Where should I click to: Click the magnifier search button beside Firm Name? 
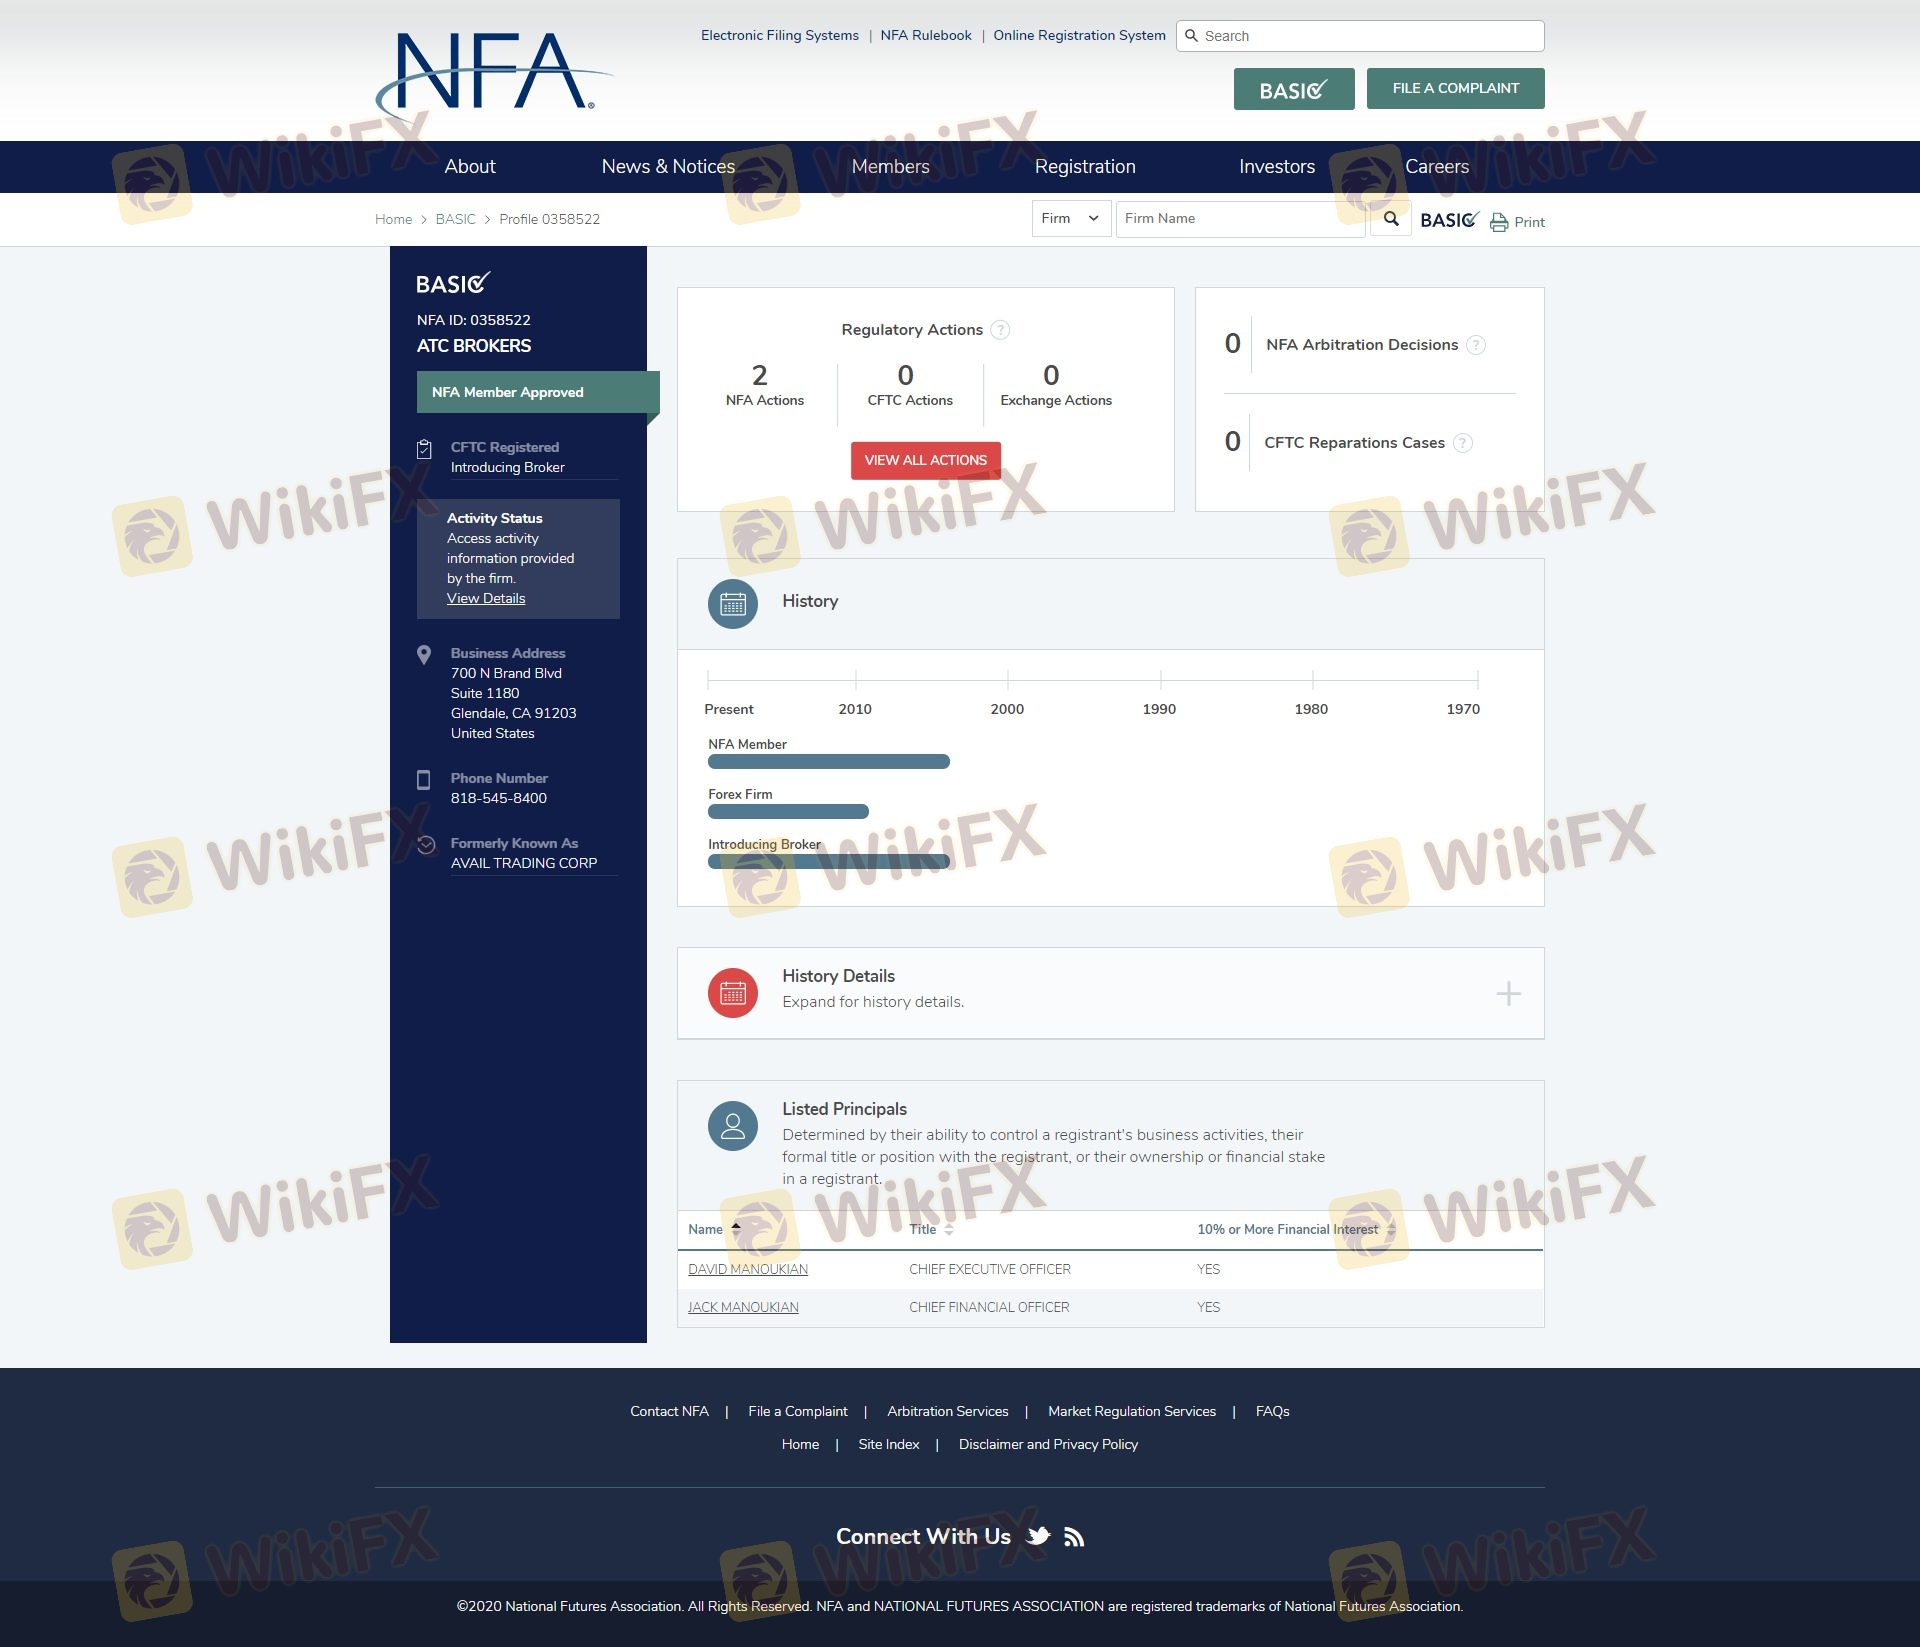point(1390,219)
